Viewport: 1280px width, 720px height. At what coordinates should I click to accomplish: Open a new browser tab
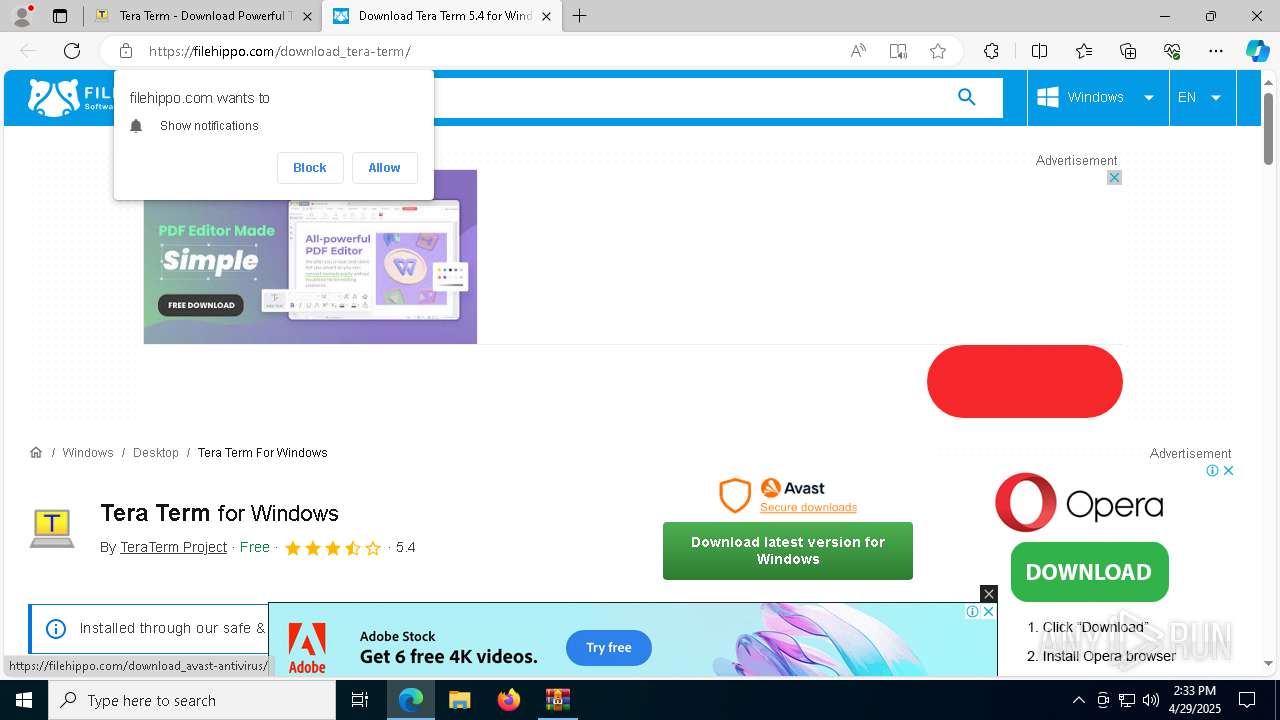point(580,16)
